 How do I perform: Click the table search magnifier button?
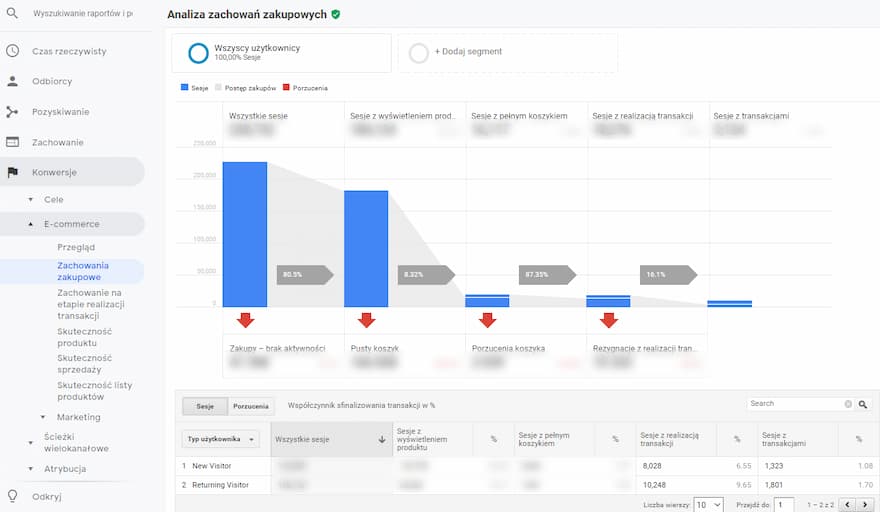click(x=863, y=404)
